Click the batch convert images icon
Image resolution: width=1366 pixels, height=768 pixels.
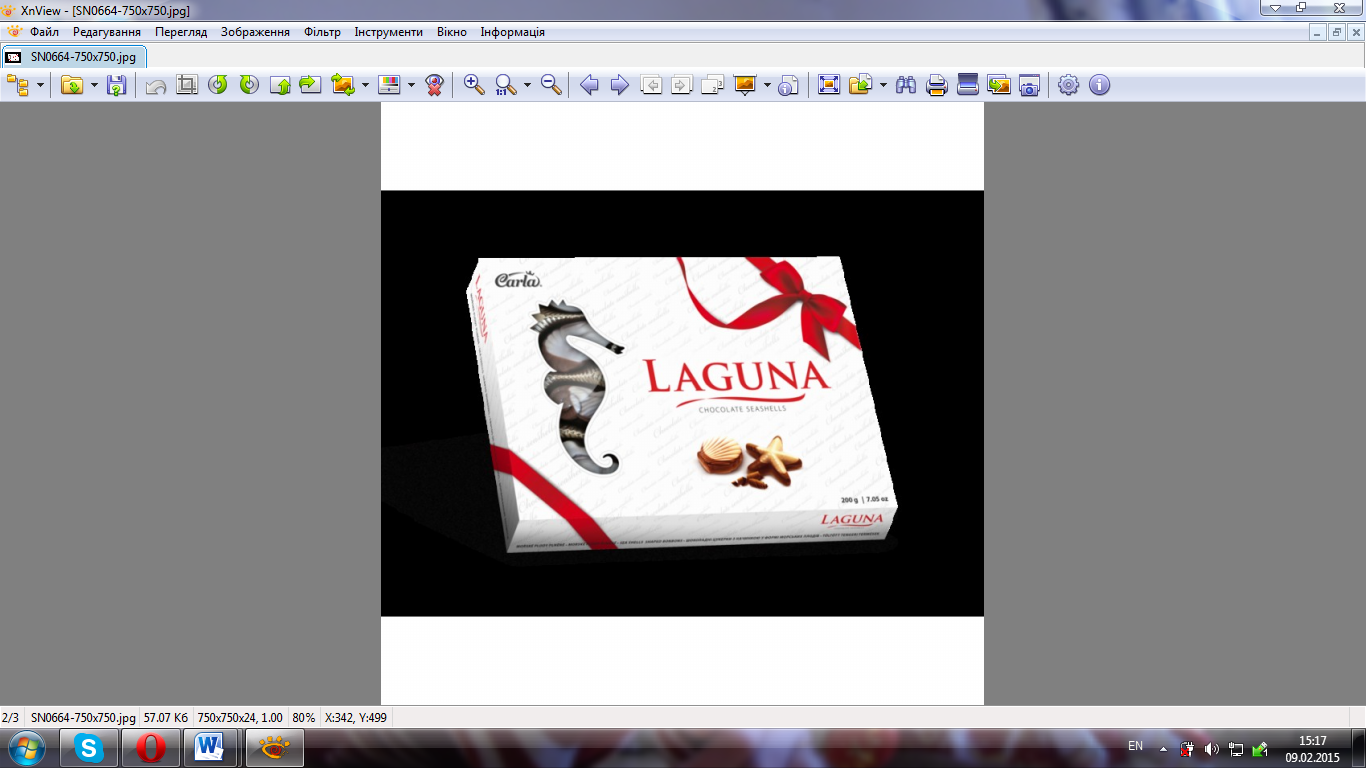click(999, 85)
